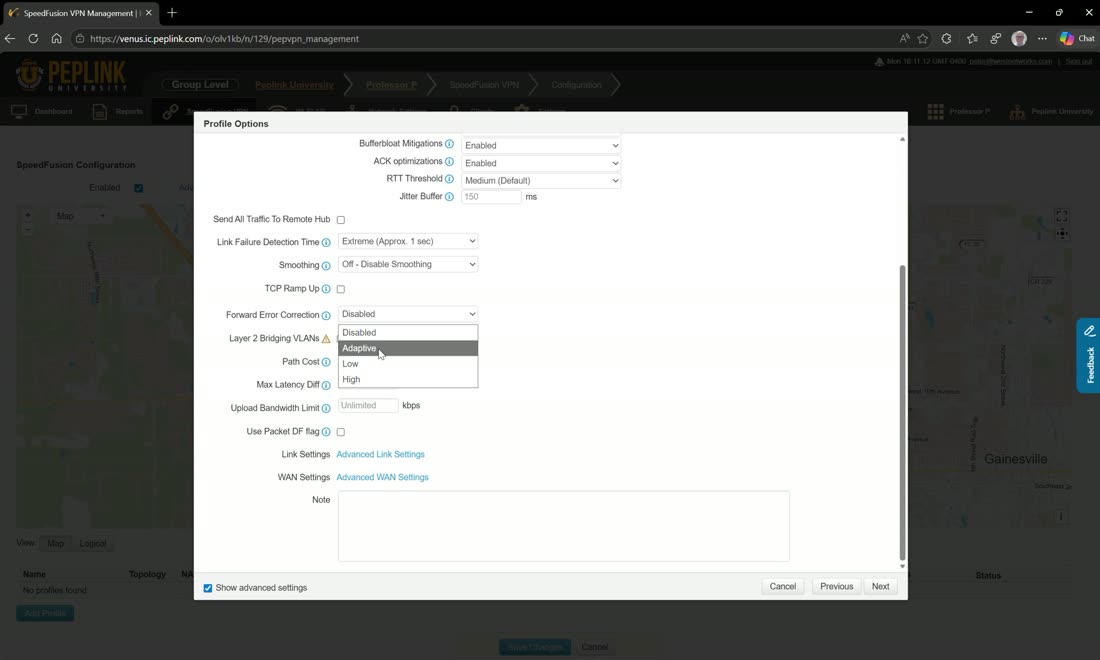
Task: Open RTT Threshold dropdown
Action: [x=541, y=180]
